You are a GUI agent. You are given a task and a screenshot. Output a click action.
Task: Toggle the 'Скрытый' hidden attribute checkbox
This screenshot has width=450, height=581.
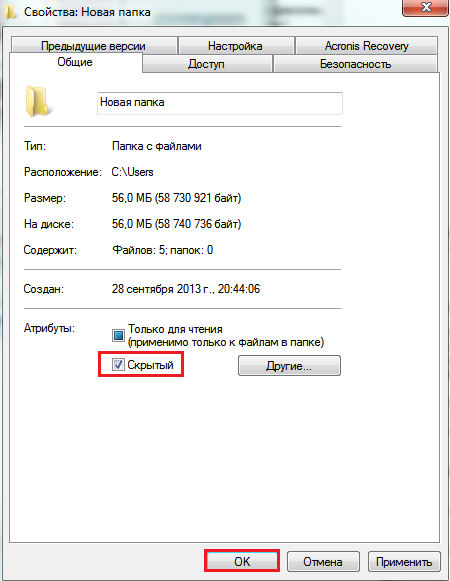[118, 365]
